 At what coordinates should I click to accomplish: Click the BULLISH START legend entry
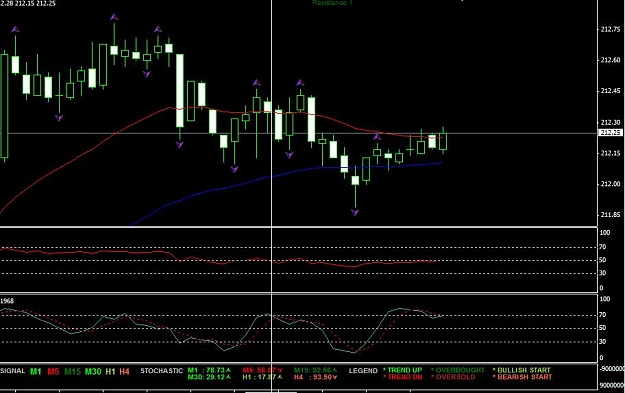pos(522,370)
